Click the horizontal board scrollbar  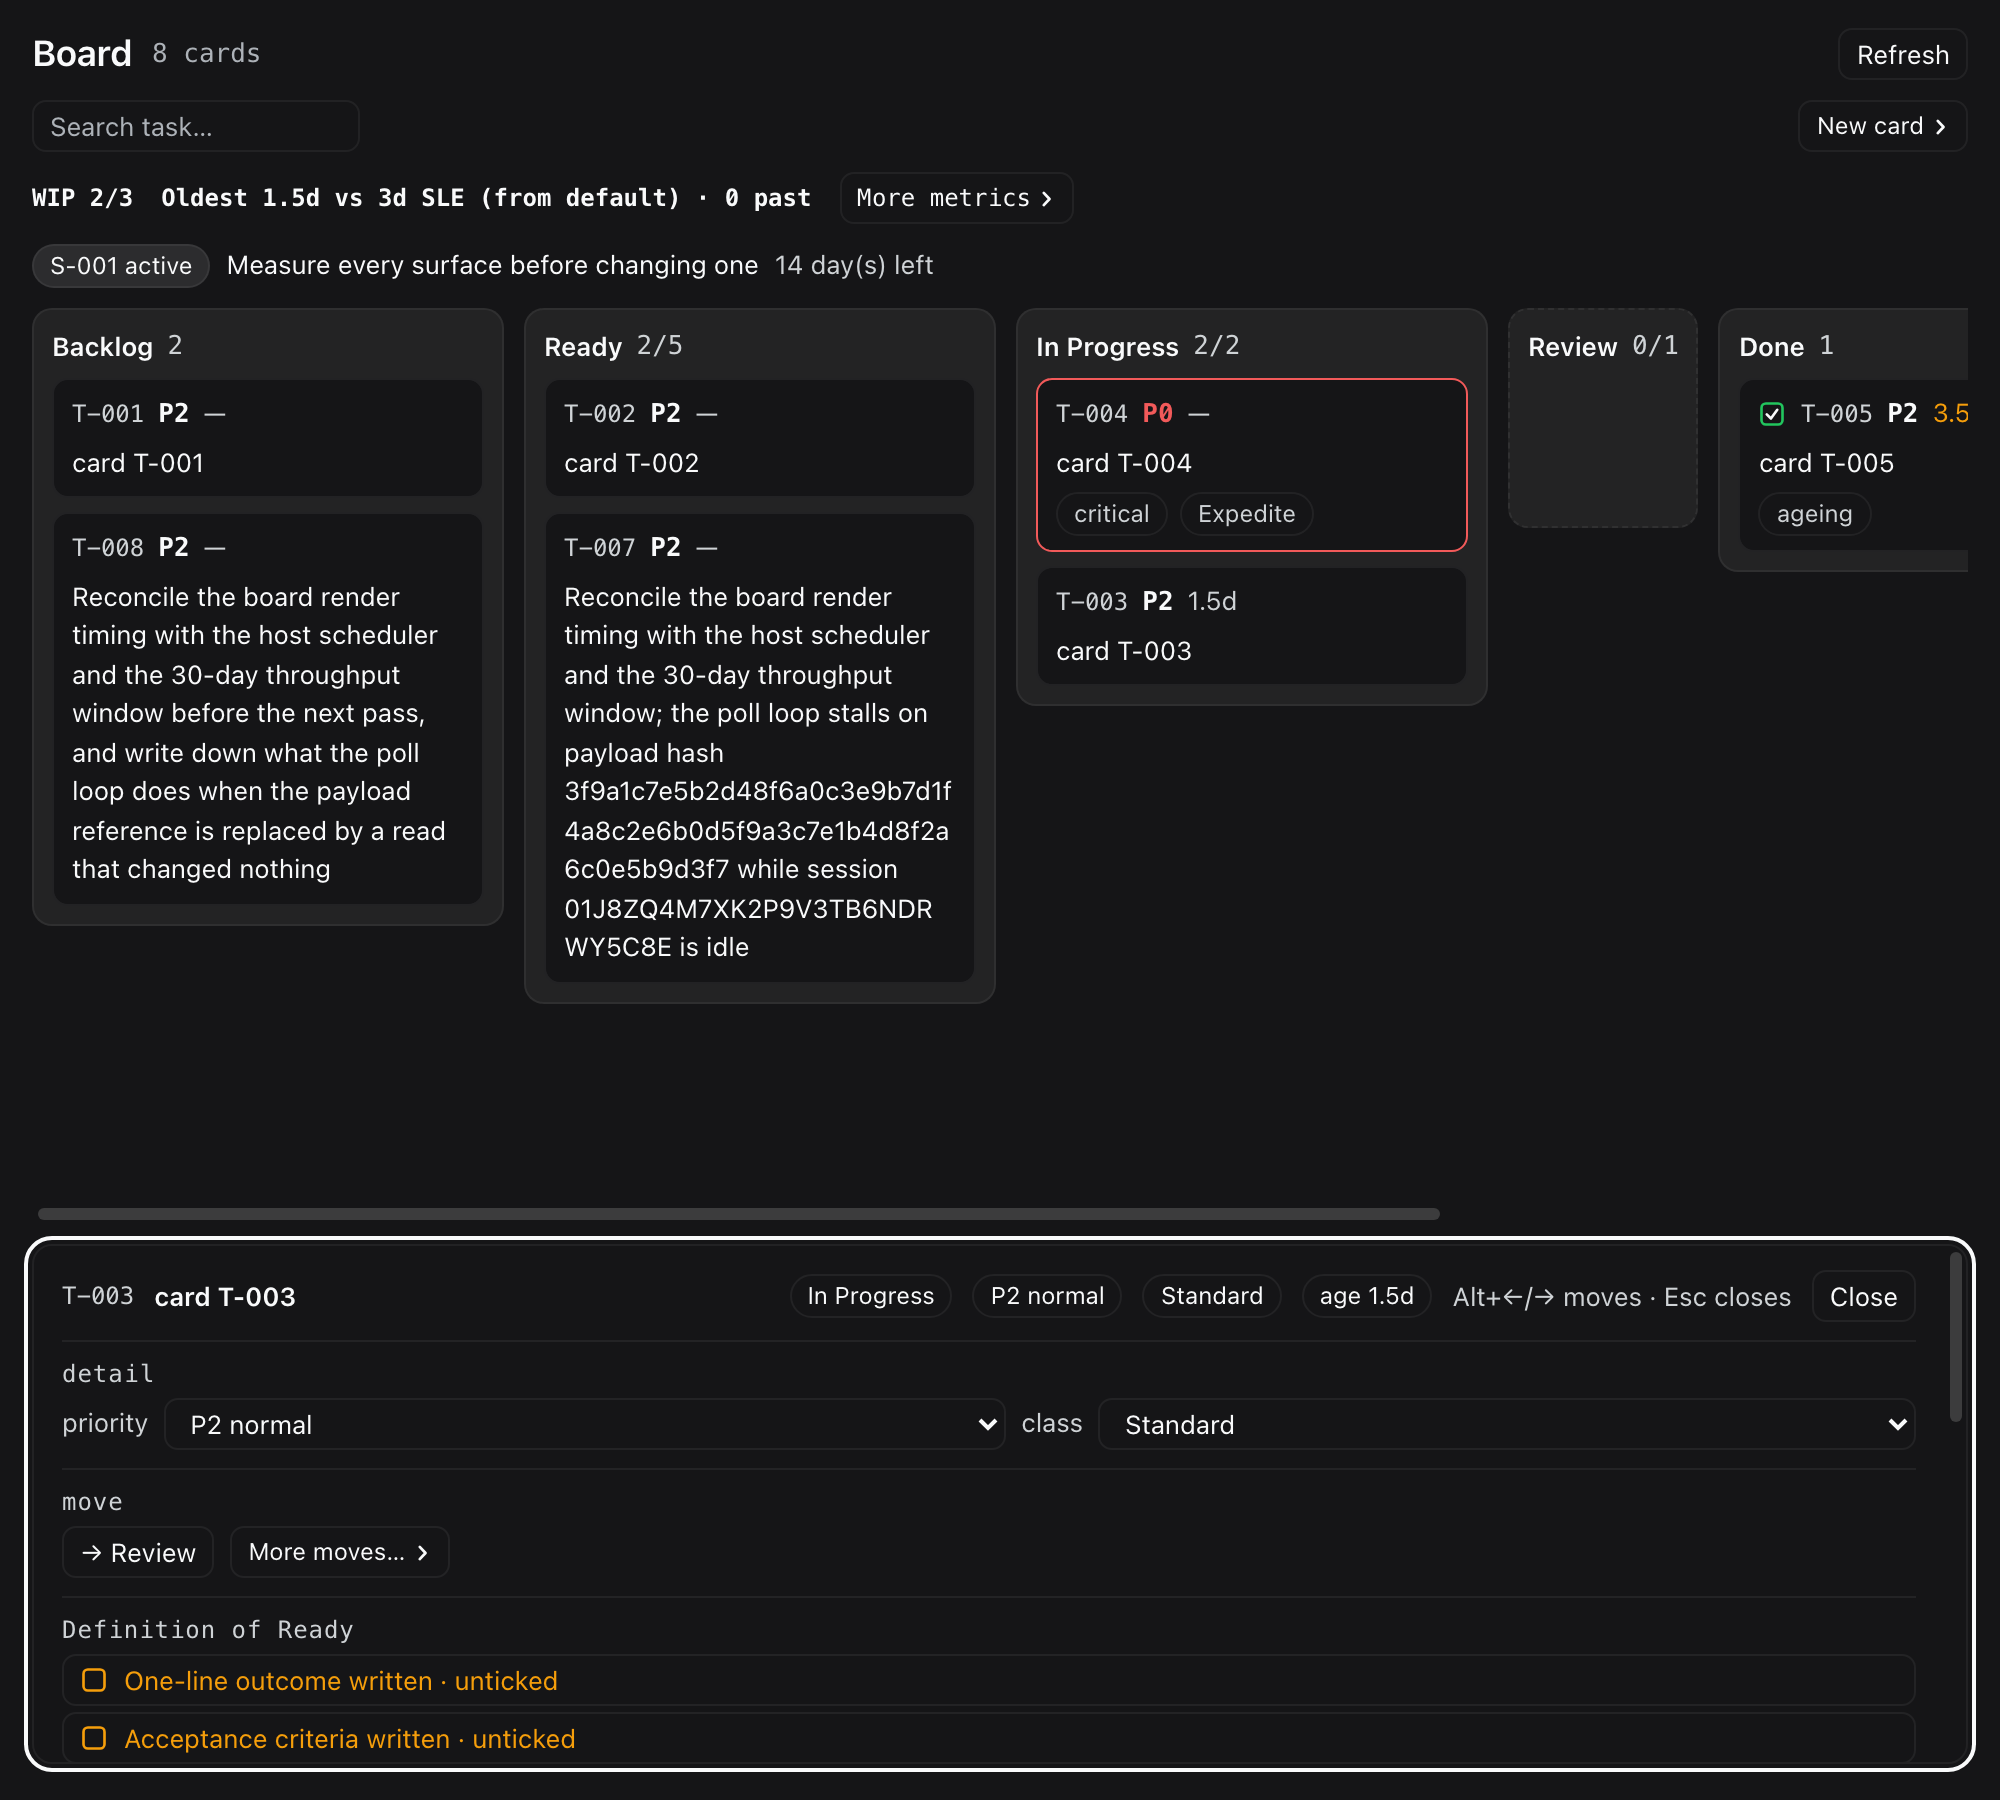pos(739,1214)
